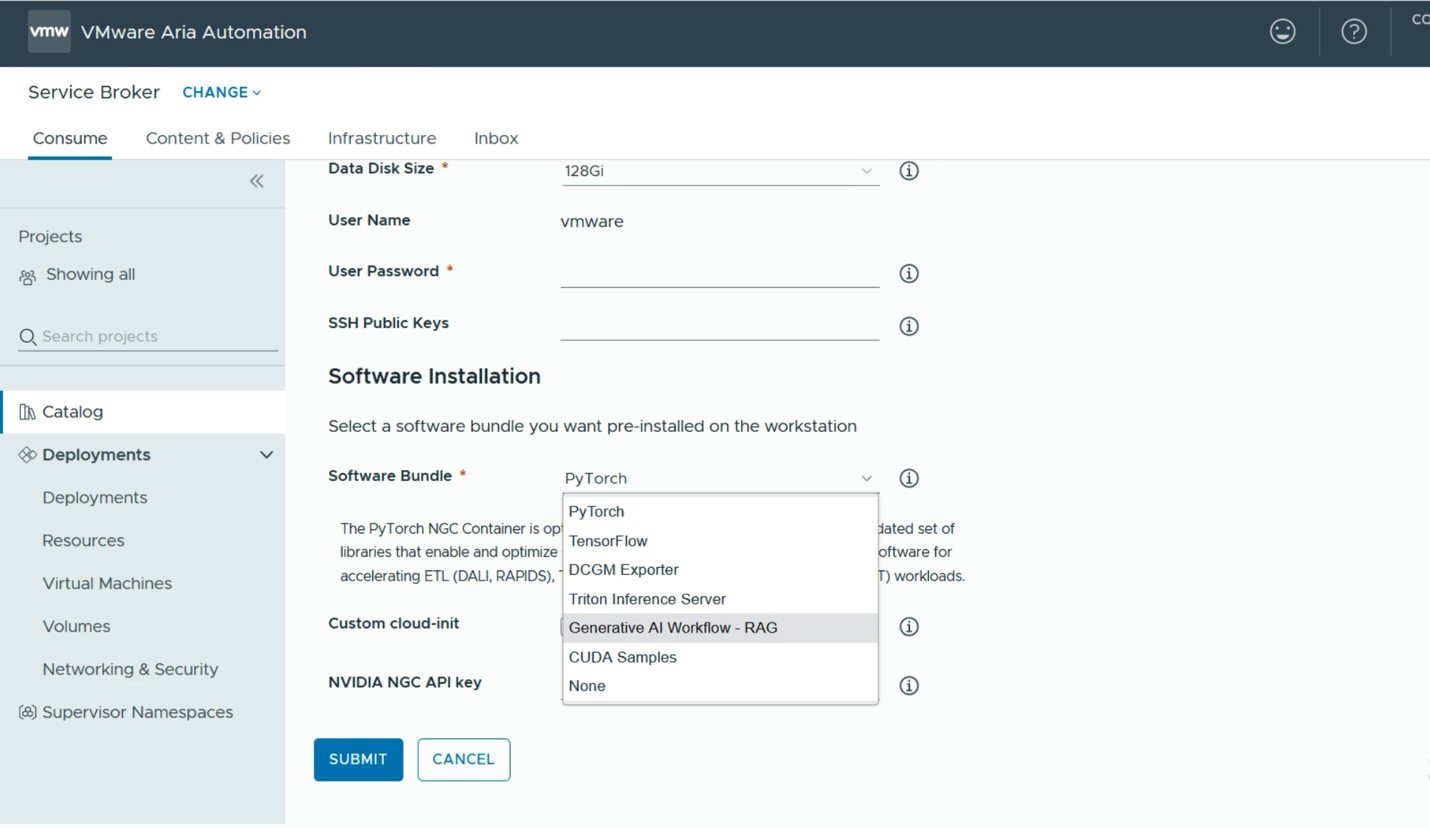Screen dimensions: 1430x828
Task: Select None from bundle list
Action: [720, 686]
